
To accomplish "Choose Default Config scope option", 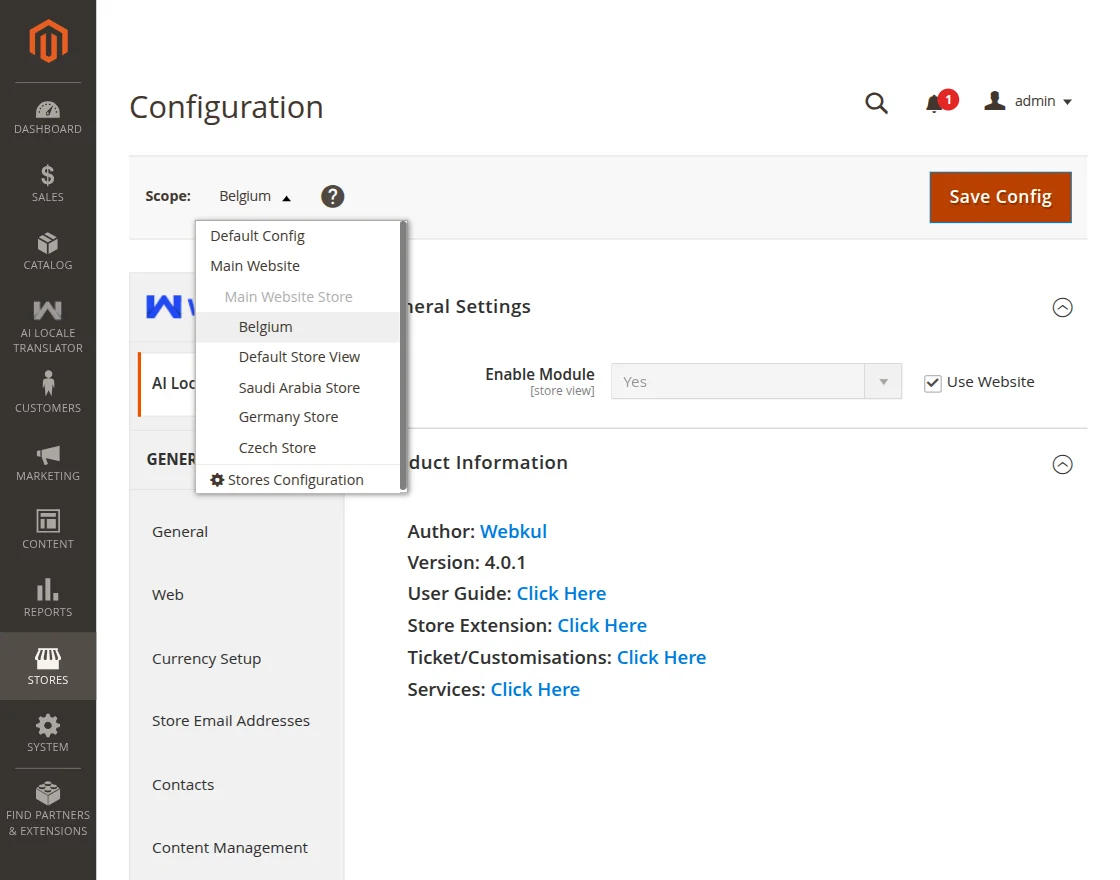I will click(258, 237).
